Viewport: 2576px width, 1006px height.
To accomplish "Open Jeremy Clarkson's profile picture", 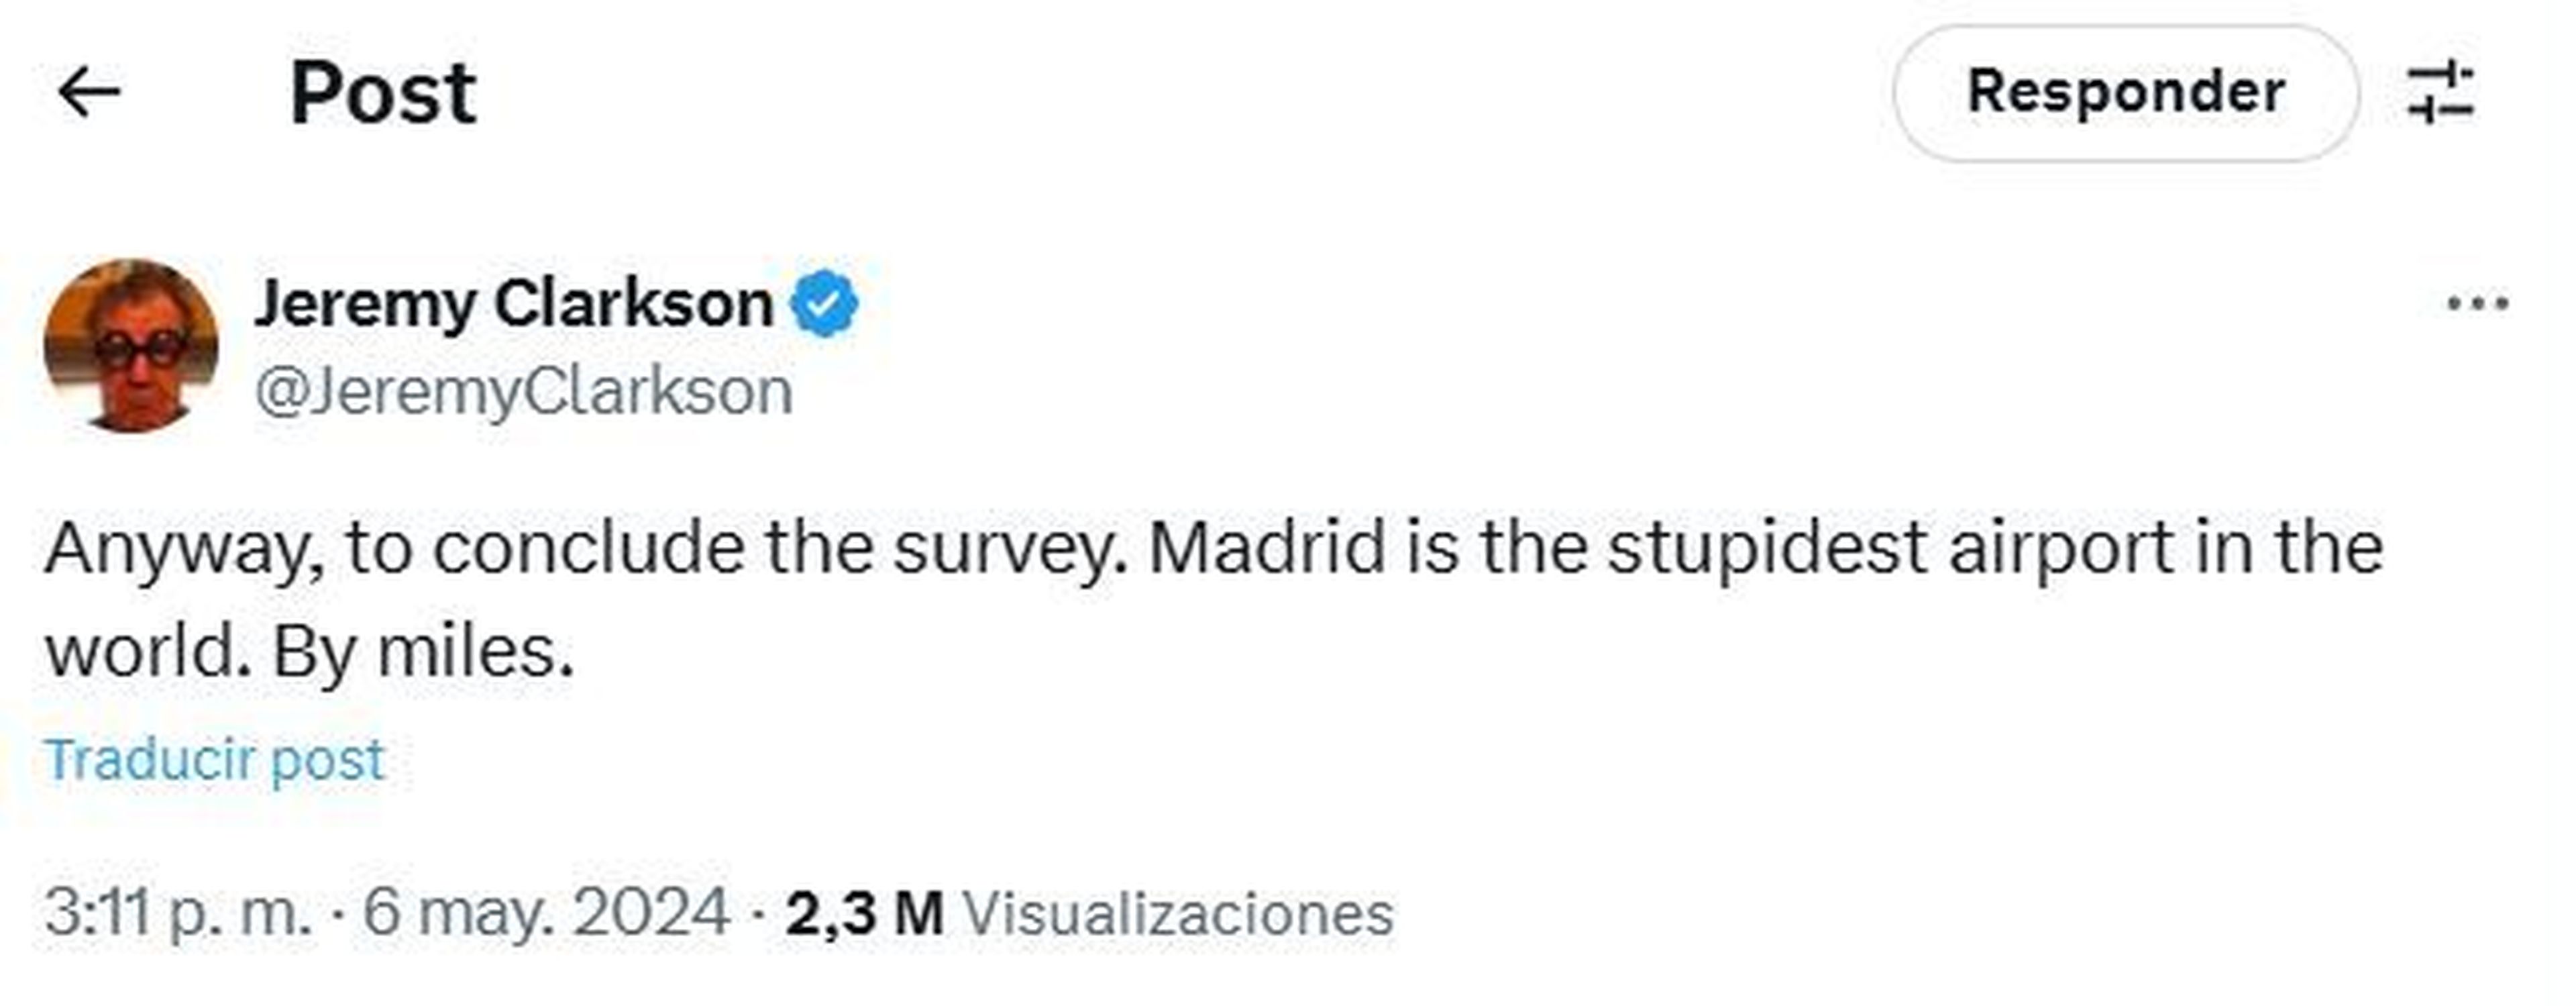I will pos(131,346).
